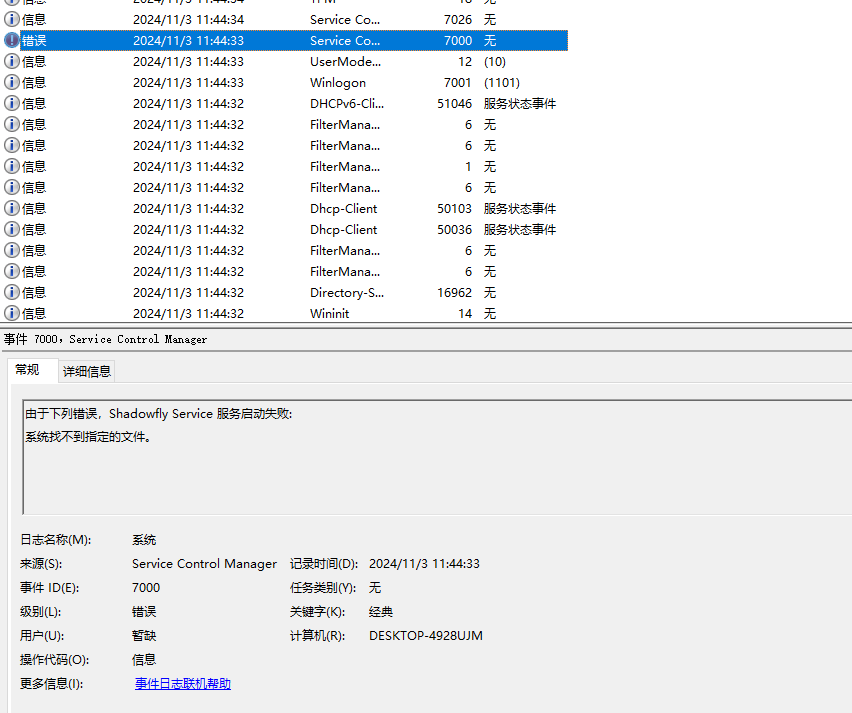Click the 7000 value beside 事件 ID(E)
This screenshot has height=713, width=852.
(x=146, y=587)
